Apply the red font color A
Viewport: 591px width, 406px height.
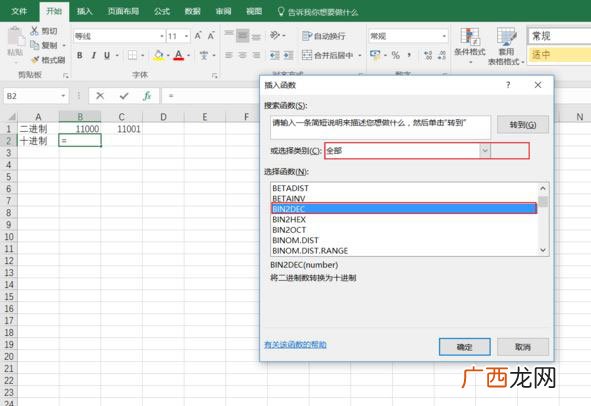(x=179, y=55)
